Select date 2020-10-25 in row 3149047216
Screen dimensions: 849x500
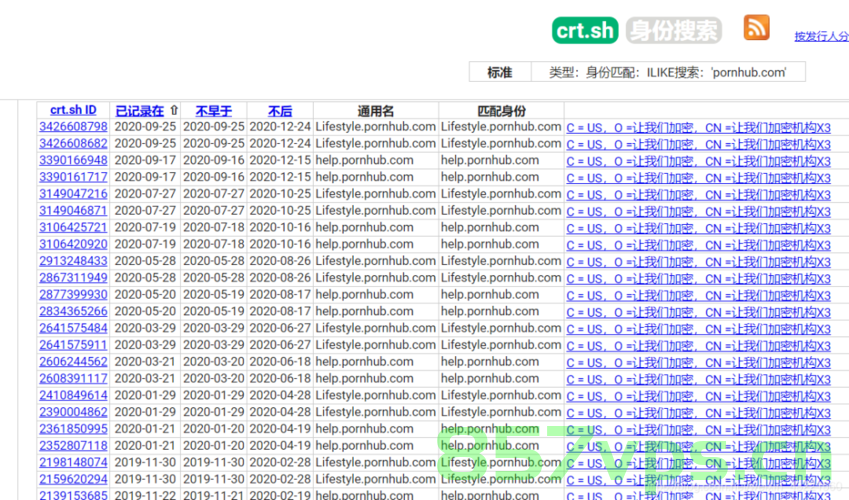click(x=280, y=194)
